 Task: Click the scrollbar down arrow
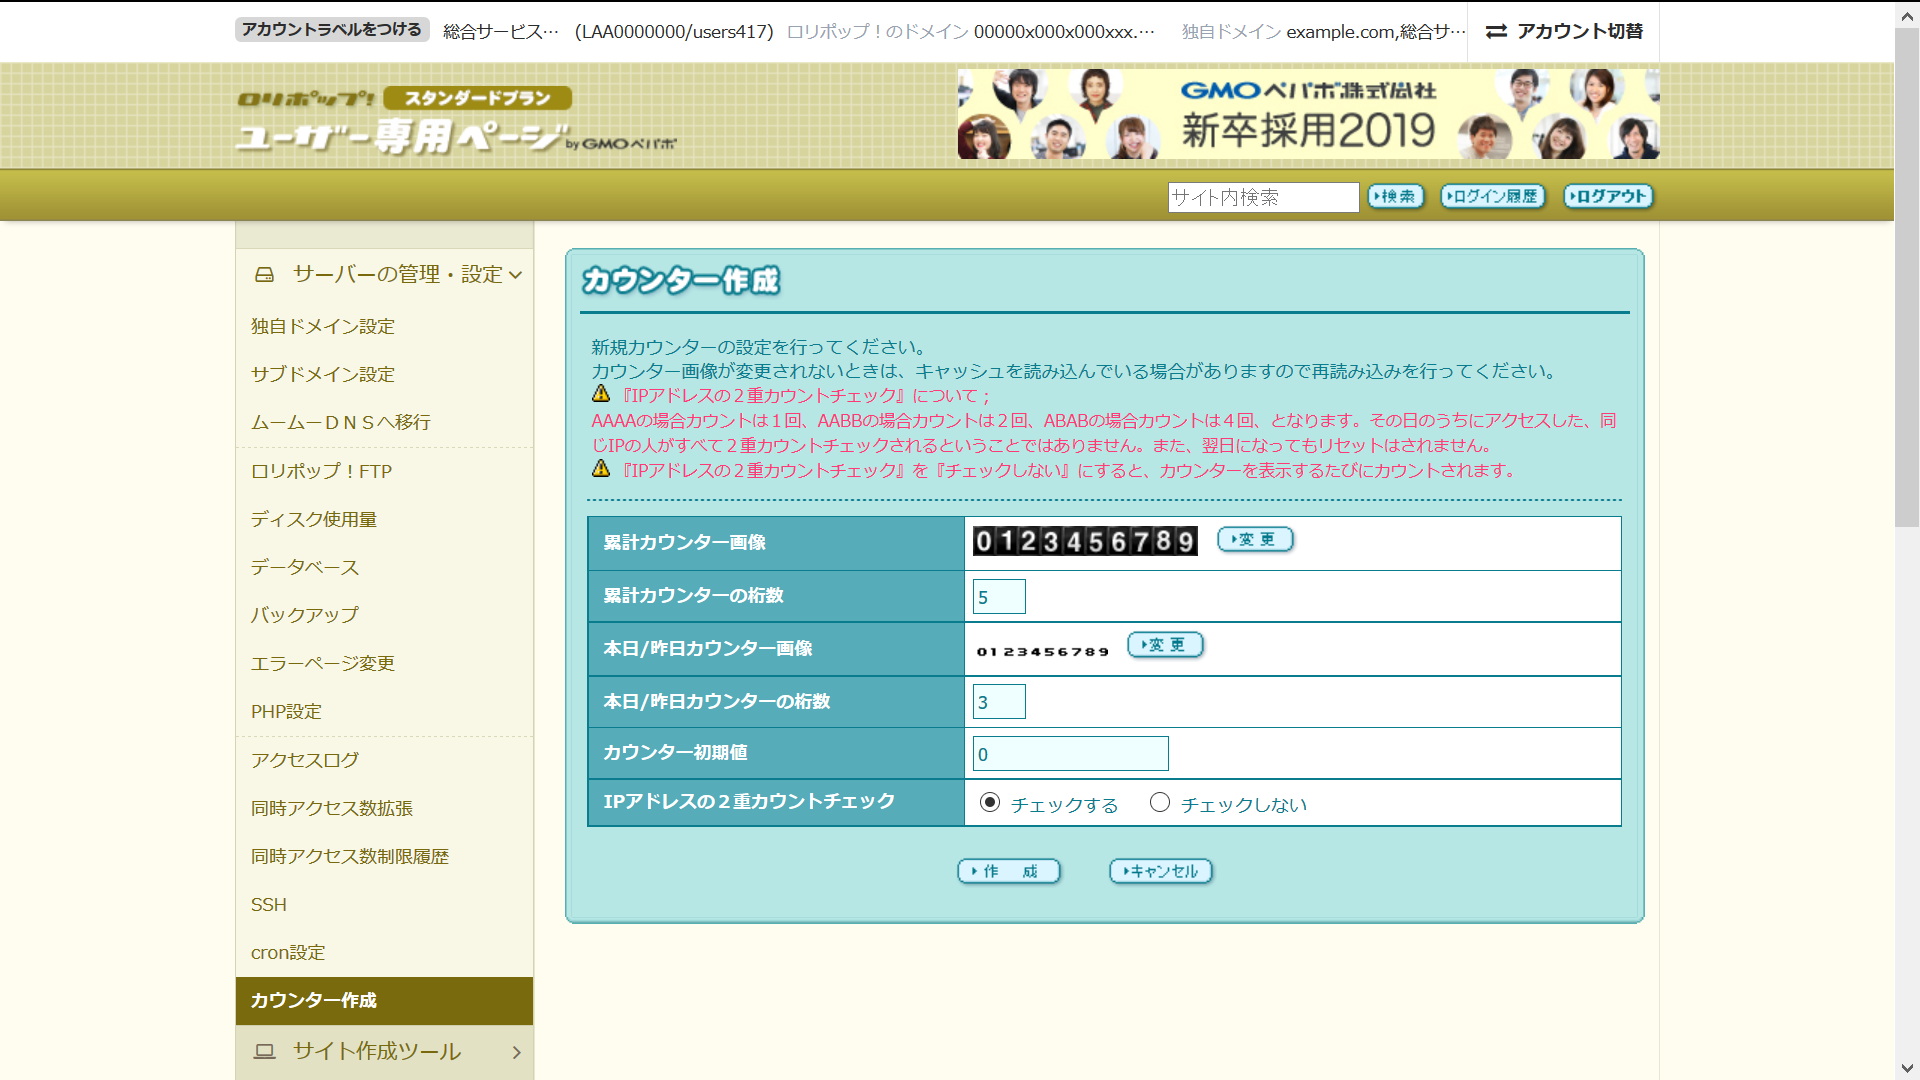[1907, 1068]
